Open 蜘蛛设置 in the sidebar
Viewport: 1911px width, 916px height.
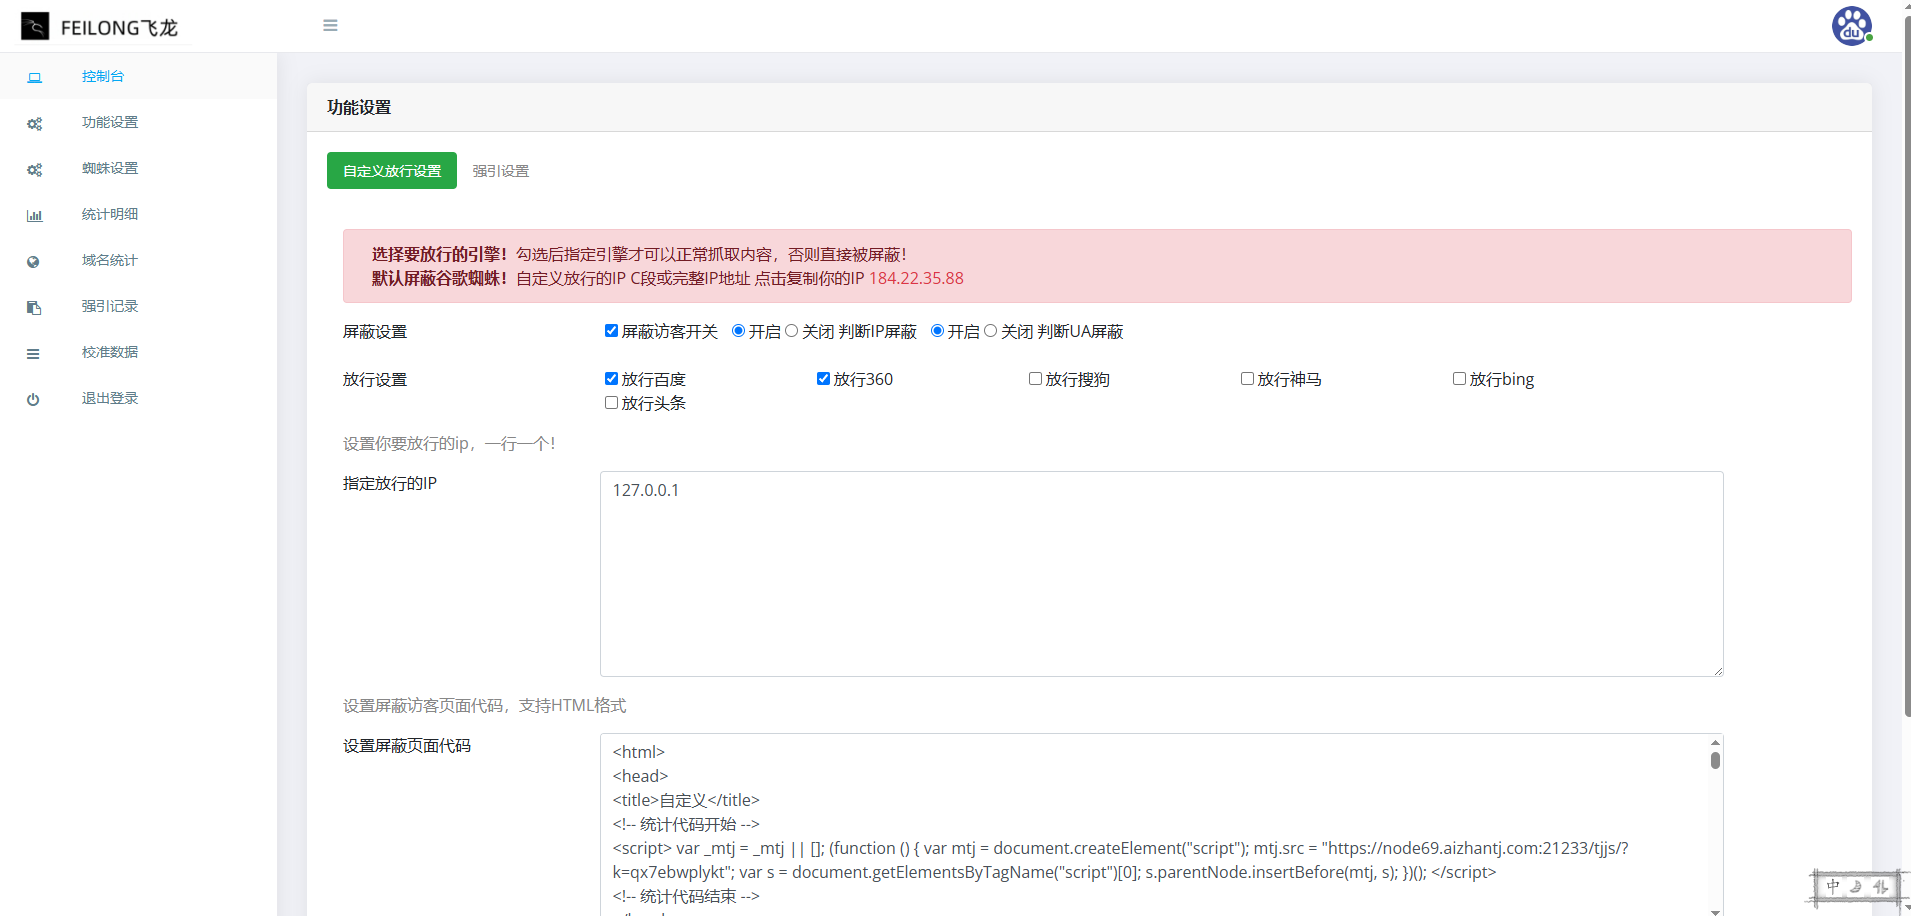(110, 168)
